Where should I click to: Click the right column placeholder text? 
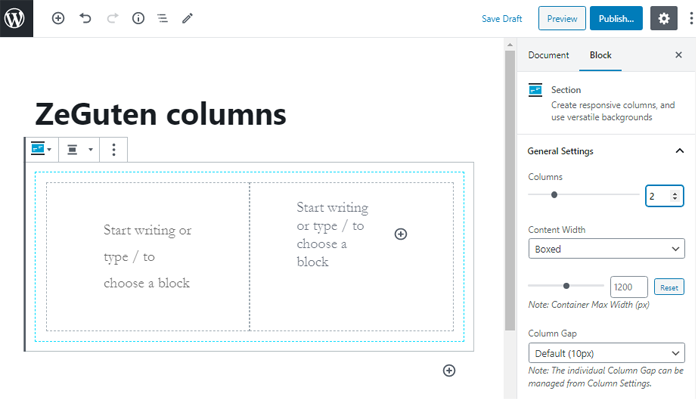tap(332, 234)
